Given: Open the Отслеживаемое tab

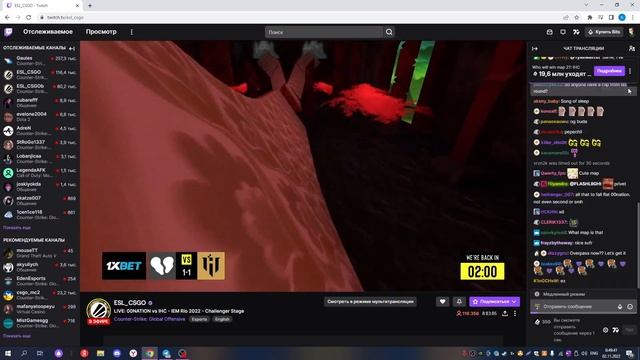Looking at the screenshot, I should (48, 32).
